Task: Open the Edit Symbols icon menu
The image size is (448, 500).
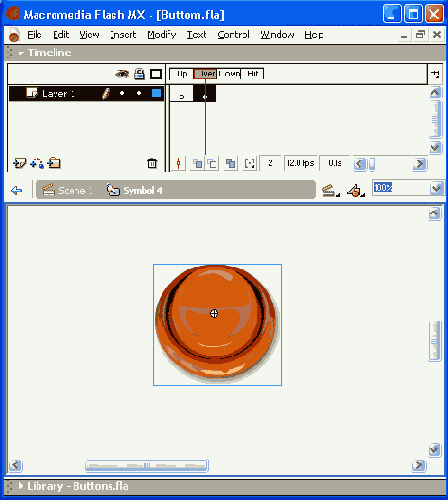Action: (356, 191)
